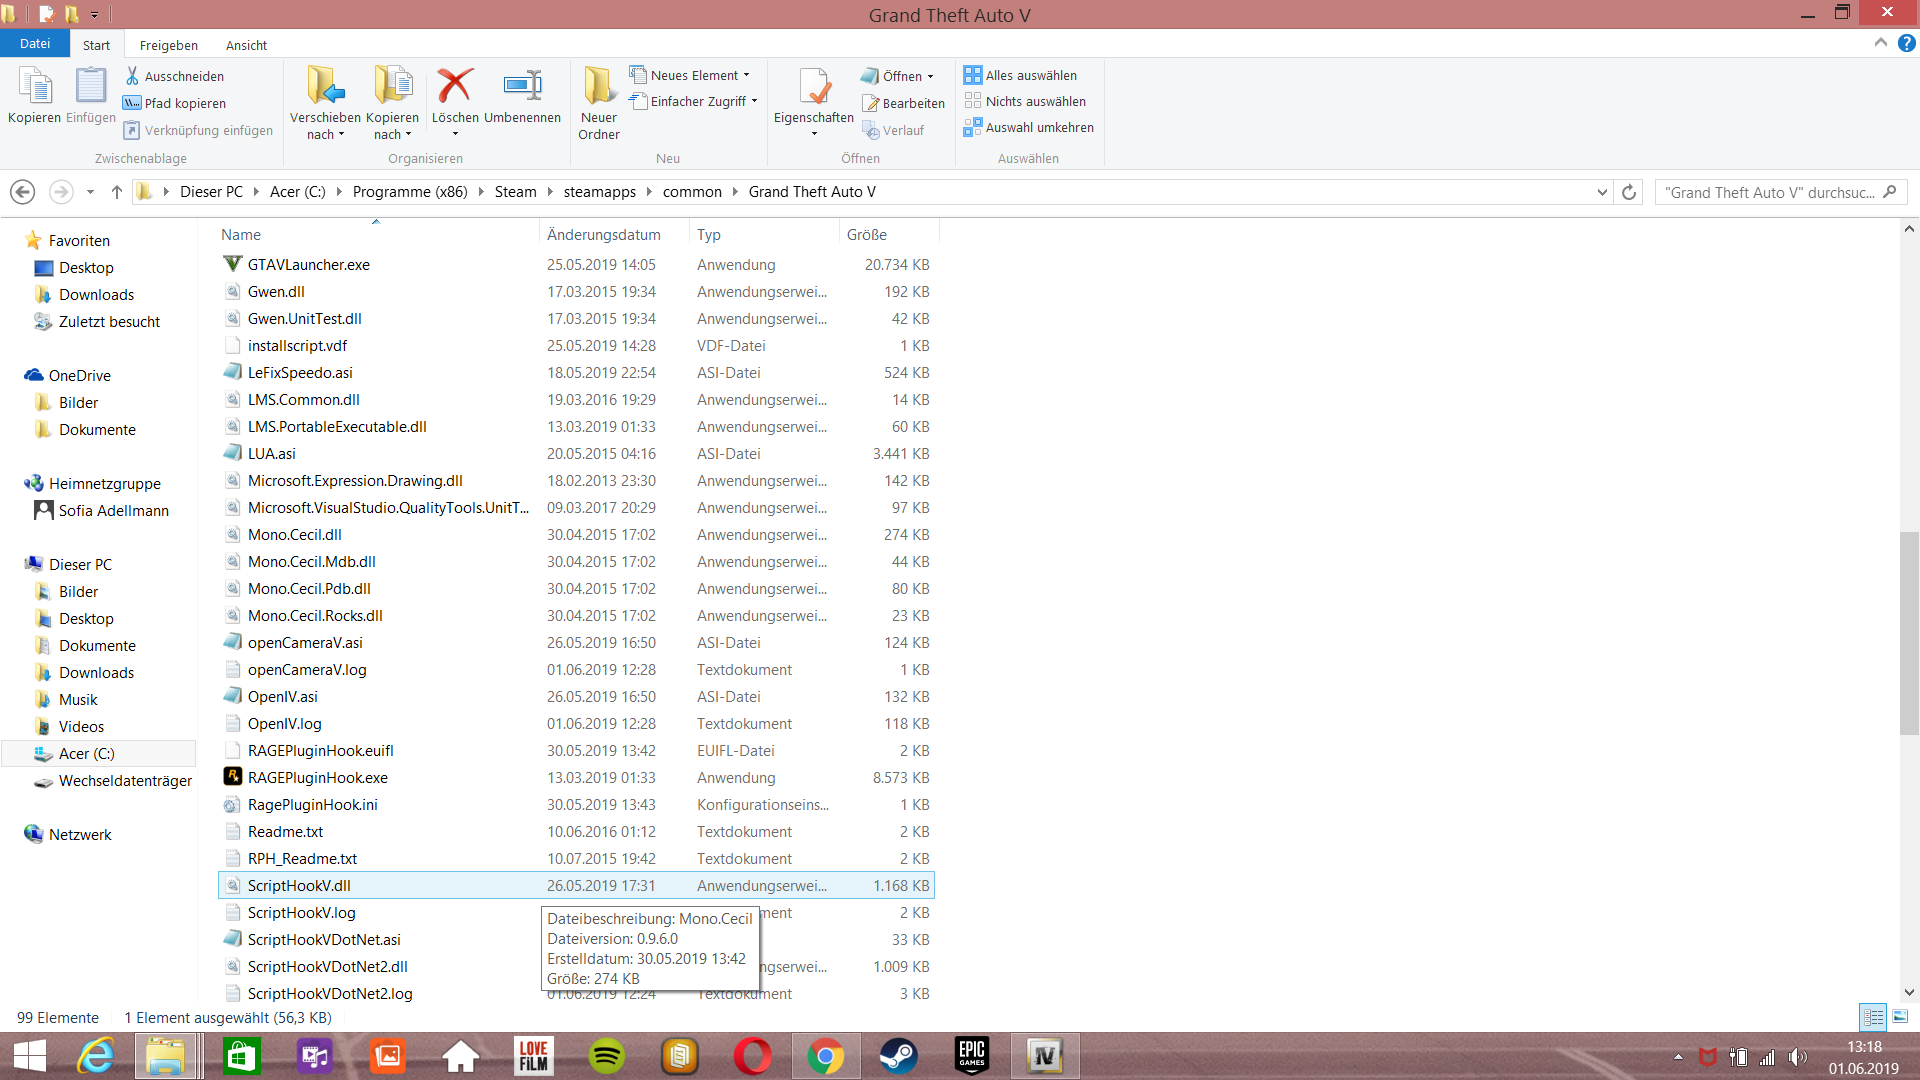Switch to details view in status bar
The image size is (1920, 1080).
tap(1873, 1017)
